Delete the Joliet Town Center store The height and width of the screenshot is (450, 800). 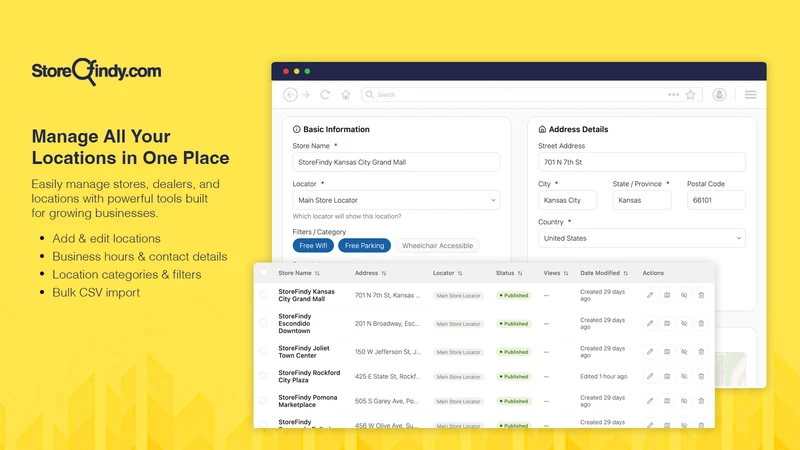click(x=702, y=352)
